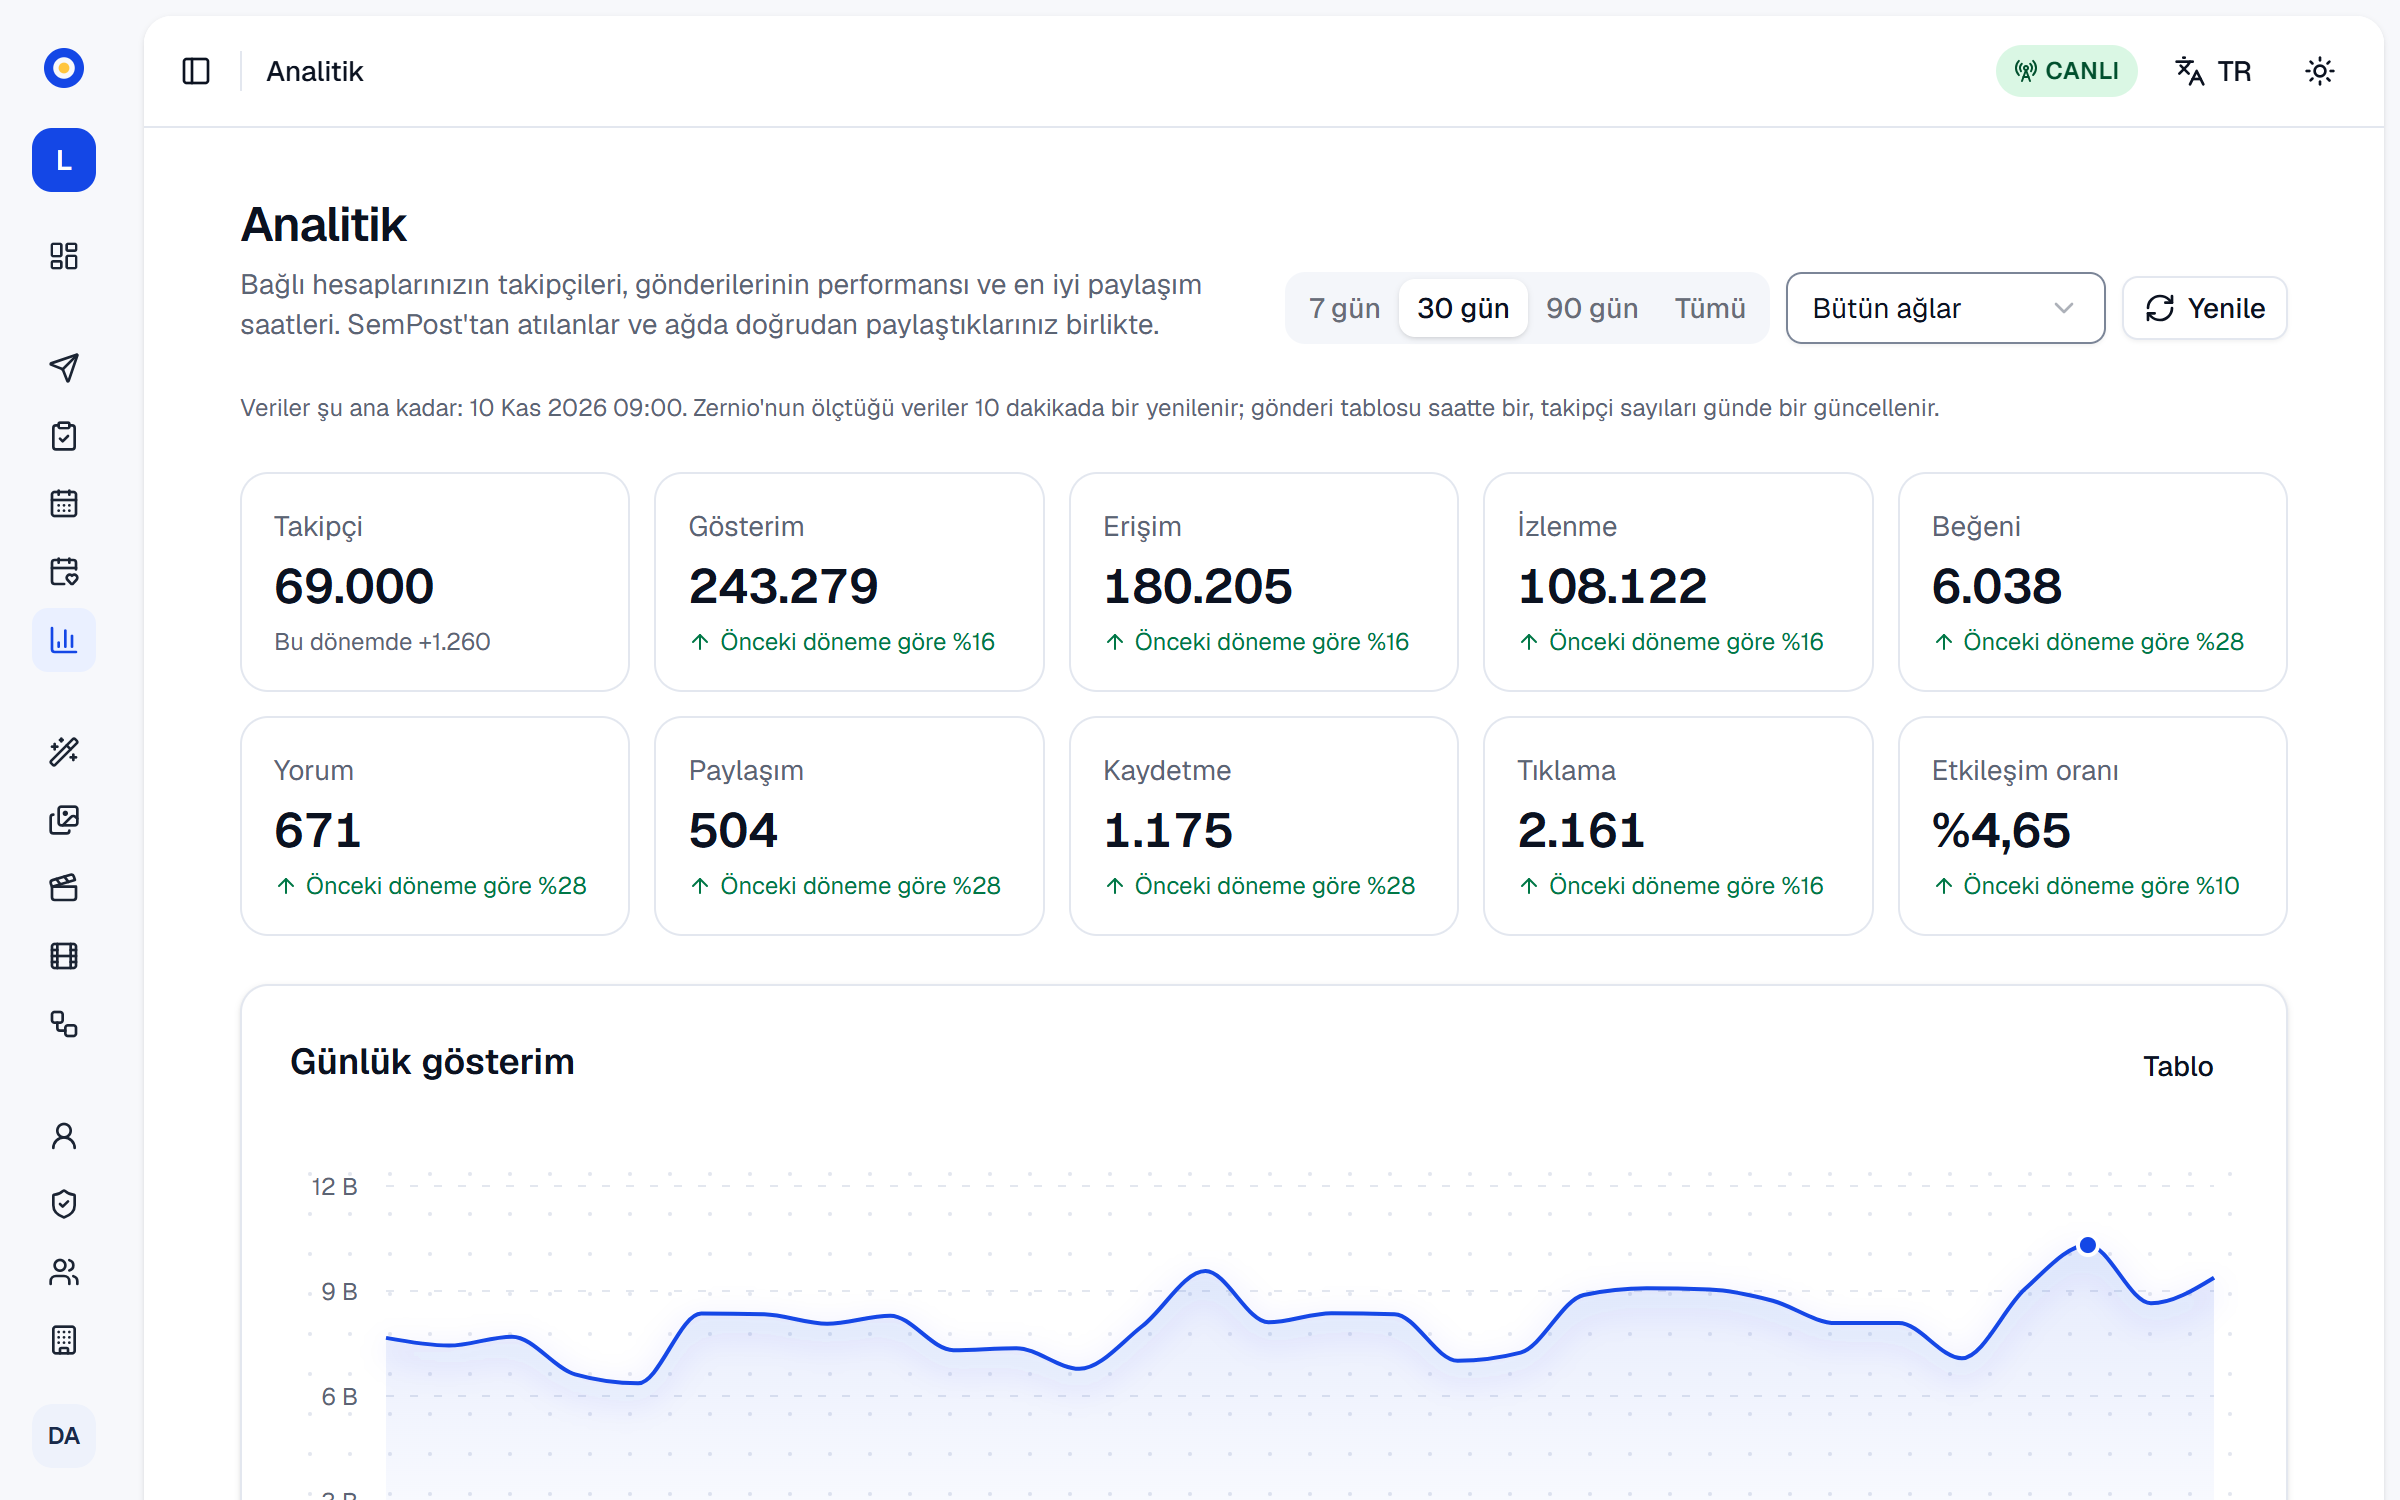The image size is (2400, 1500).
Task: Open the calendar heart icon
Action: (64, 571)
